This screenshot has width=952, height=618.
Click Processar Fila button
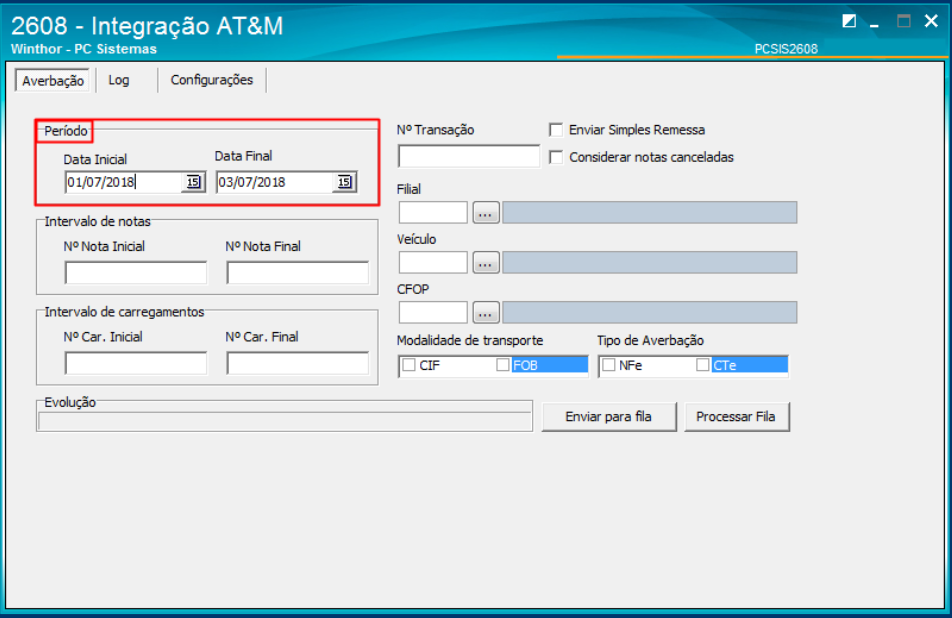(736, 416)
